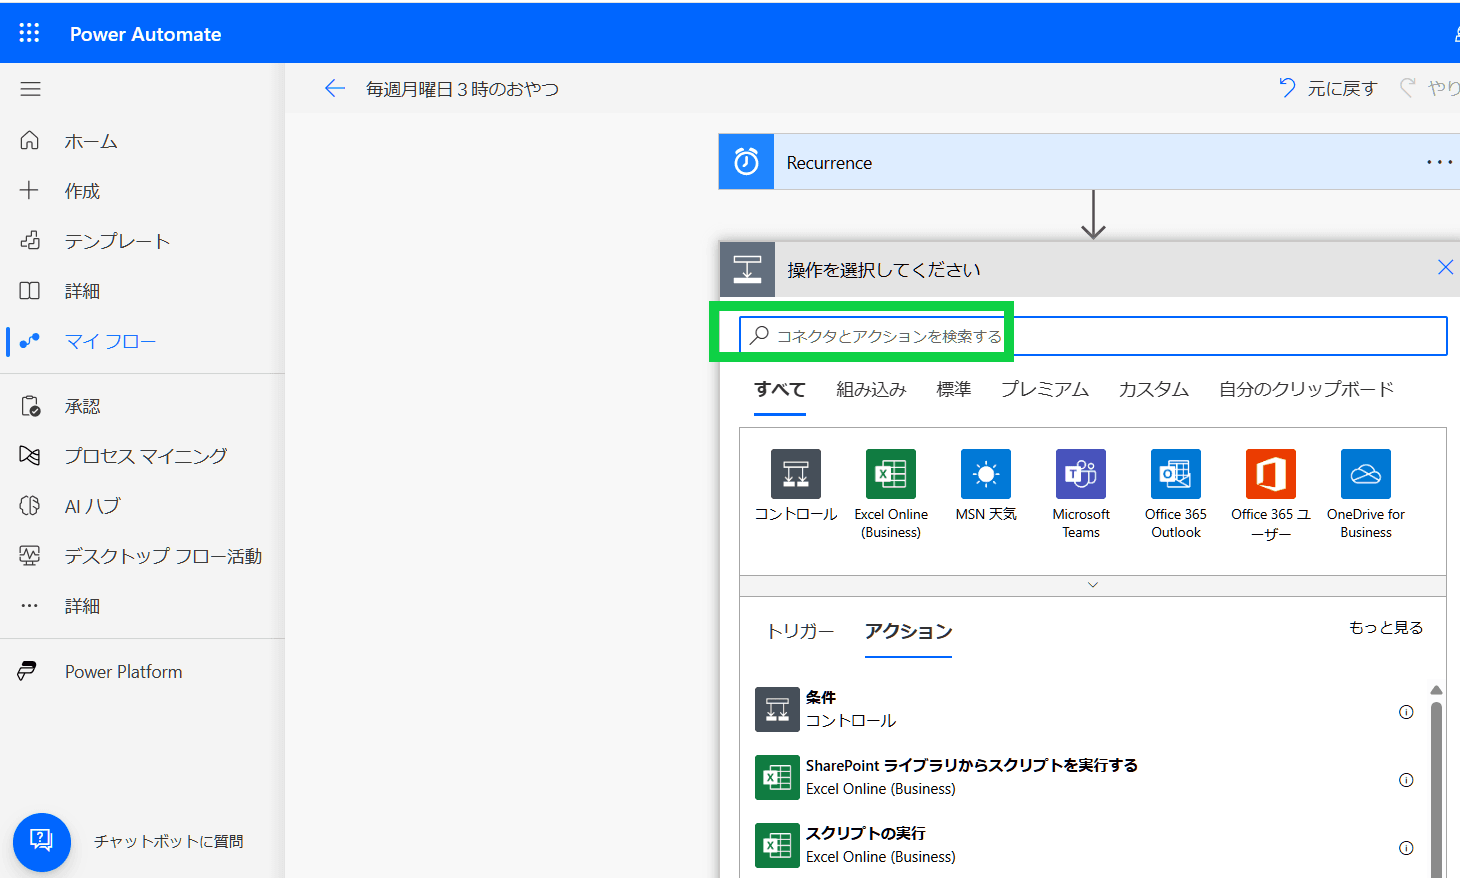1460x878 pixels.
Task: Click the もっと見る link
Action: click(1386, 627)
